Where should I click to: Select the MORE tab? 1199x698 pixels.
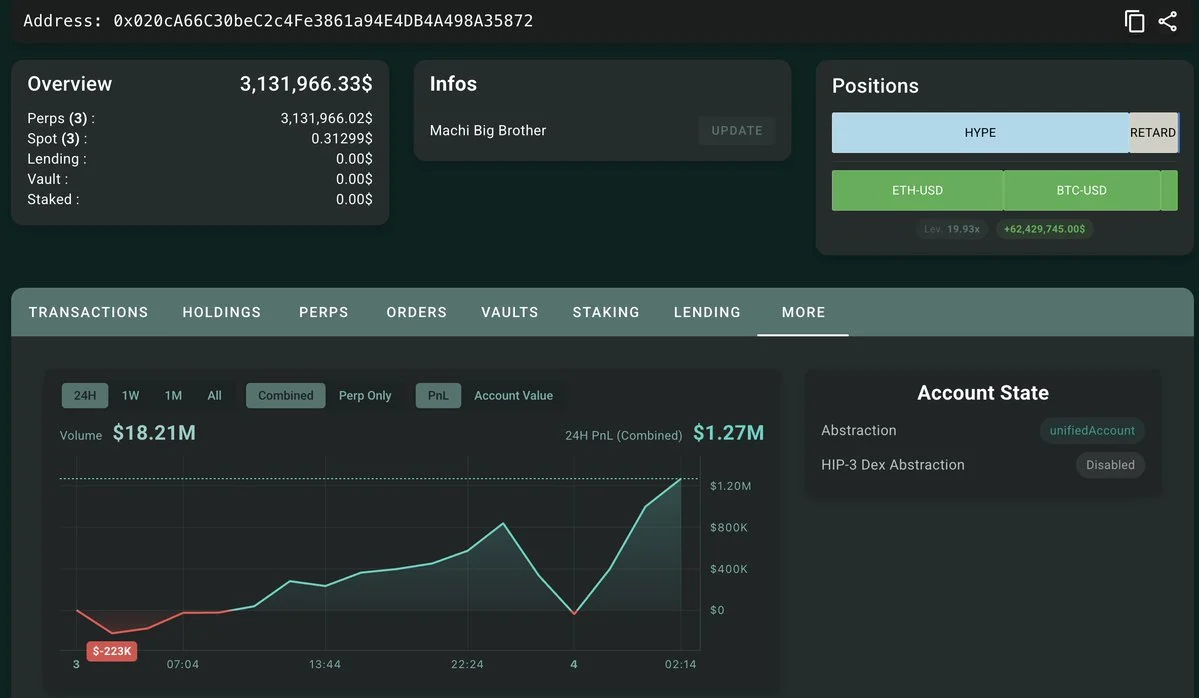pos(803,312)
